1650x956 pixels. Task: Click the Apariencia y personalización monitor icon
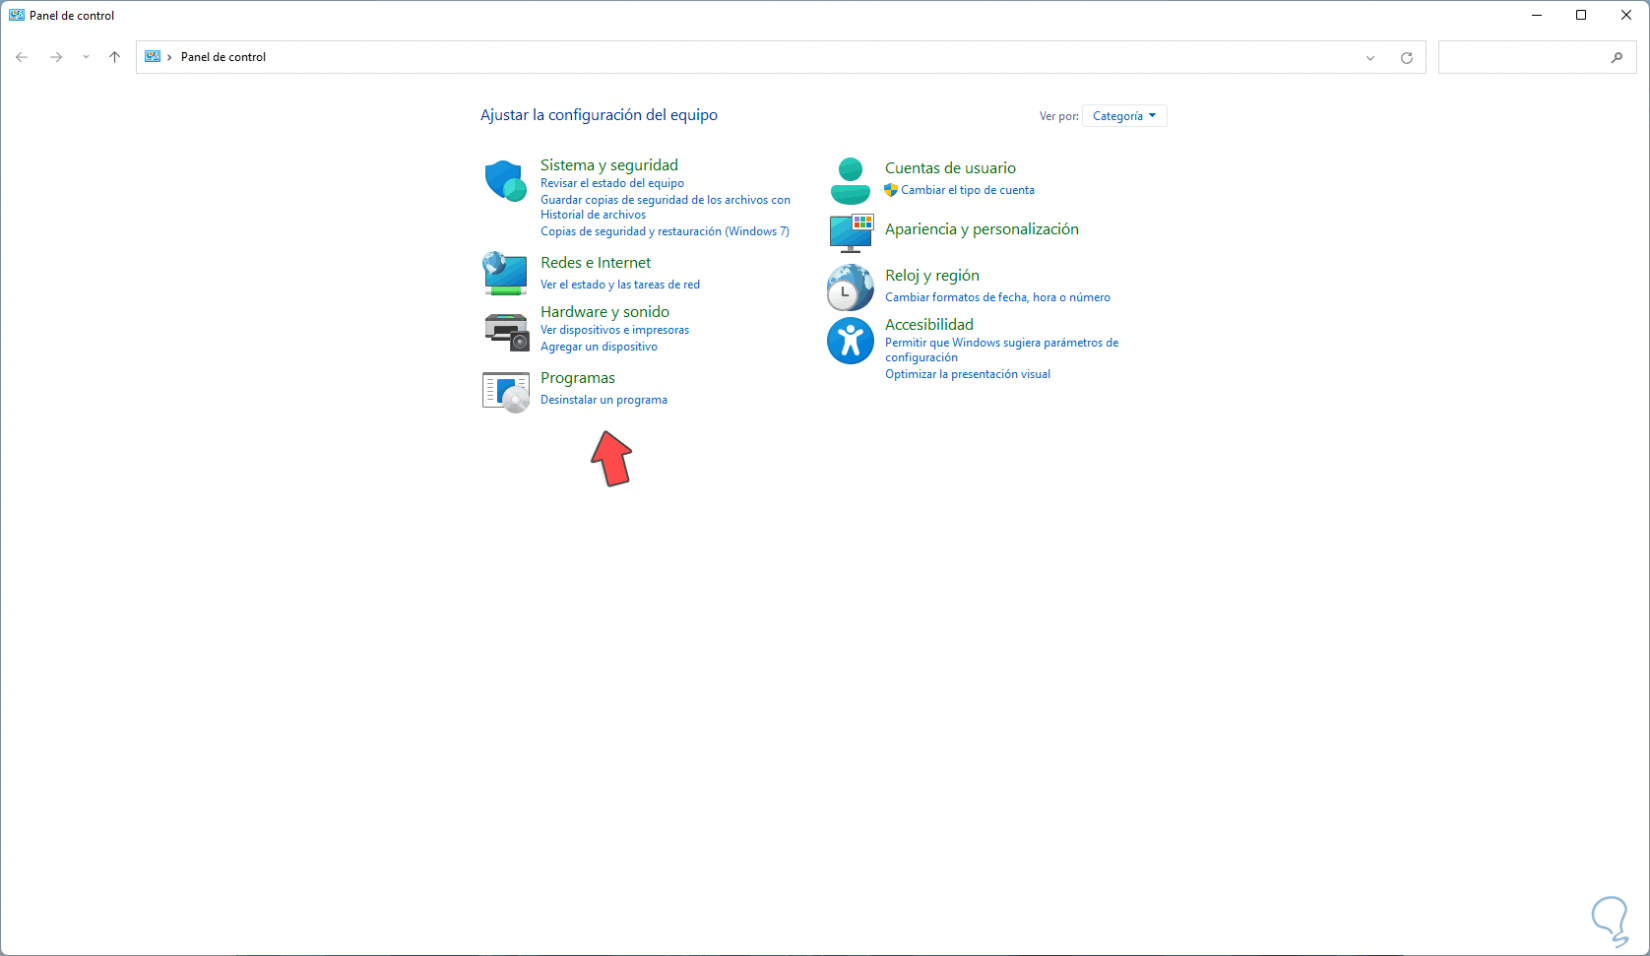(x=851, y=233)
